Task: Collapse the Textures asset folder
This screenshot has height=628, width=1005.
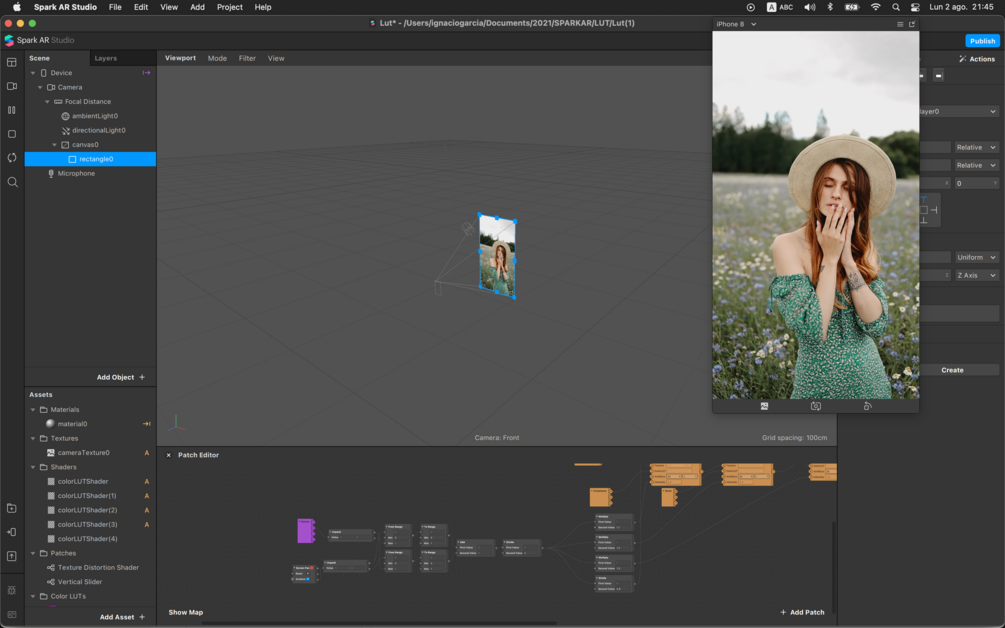Action: point(33,438)
